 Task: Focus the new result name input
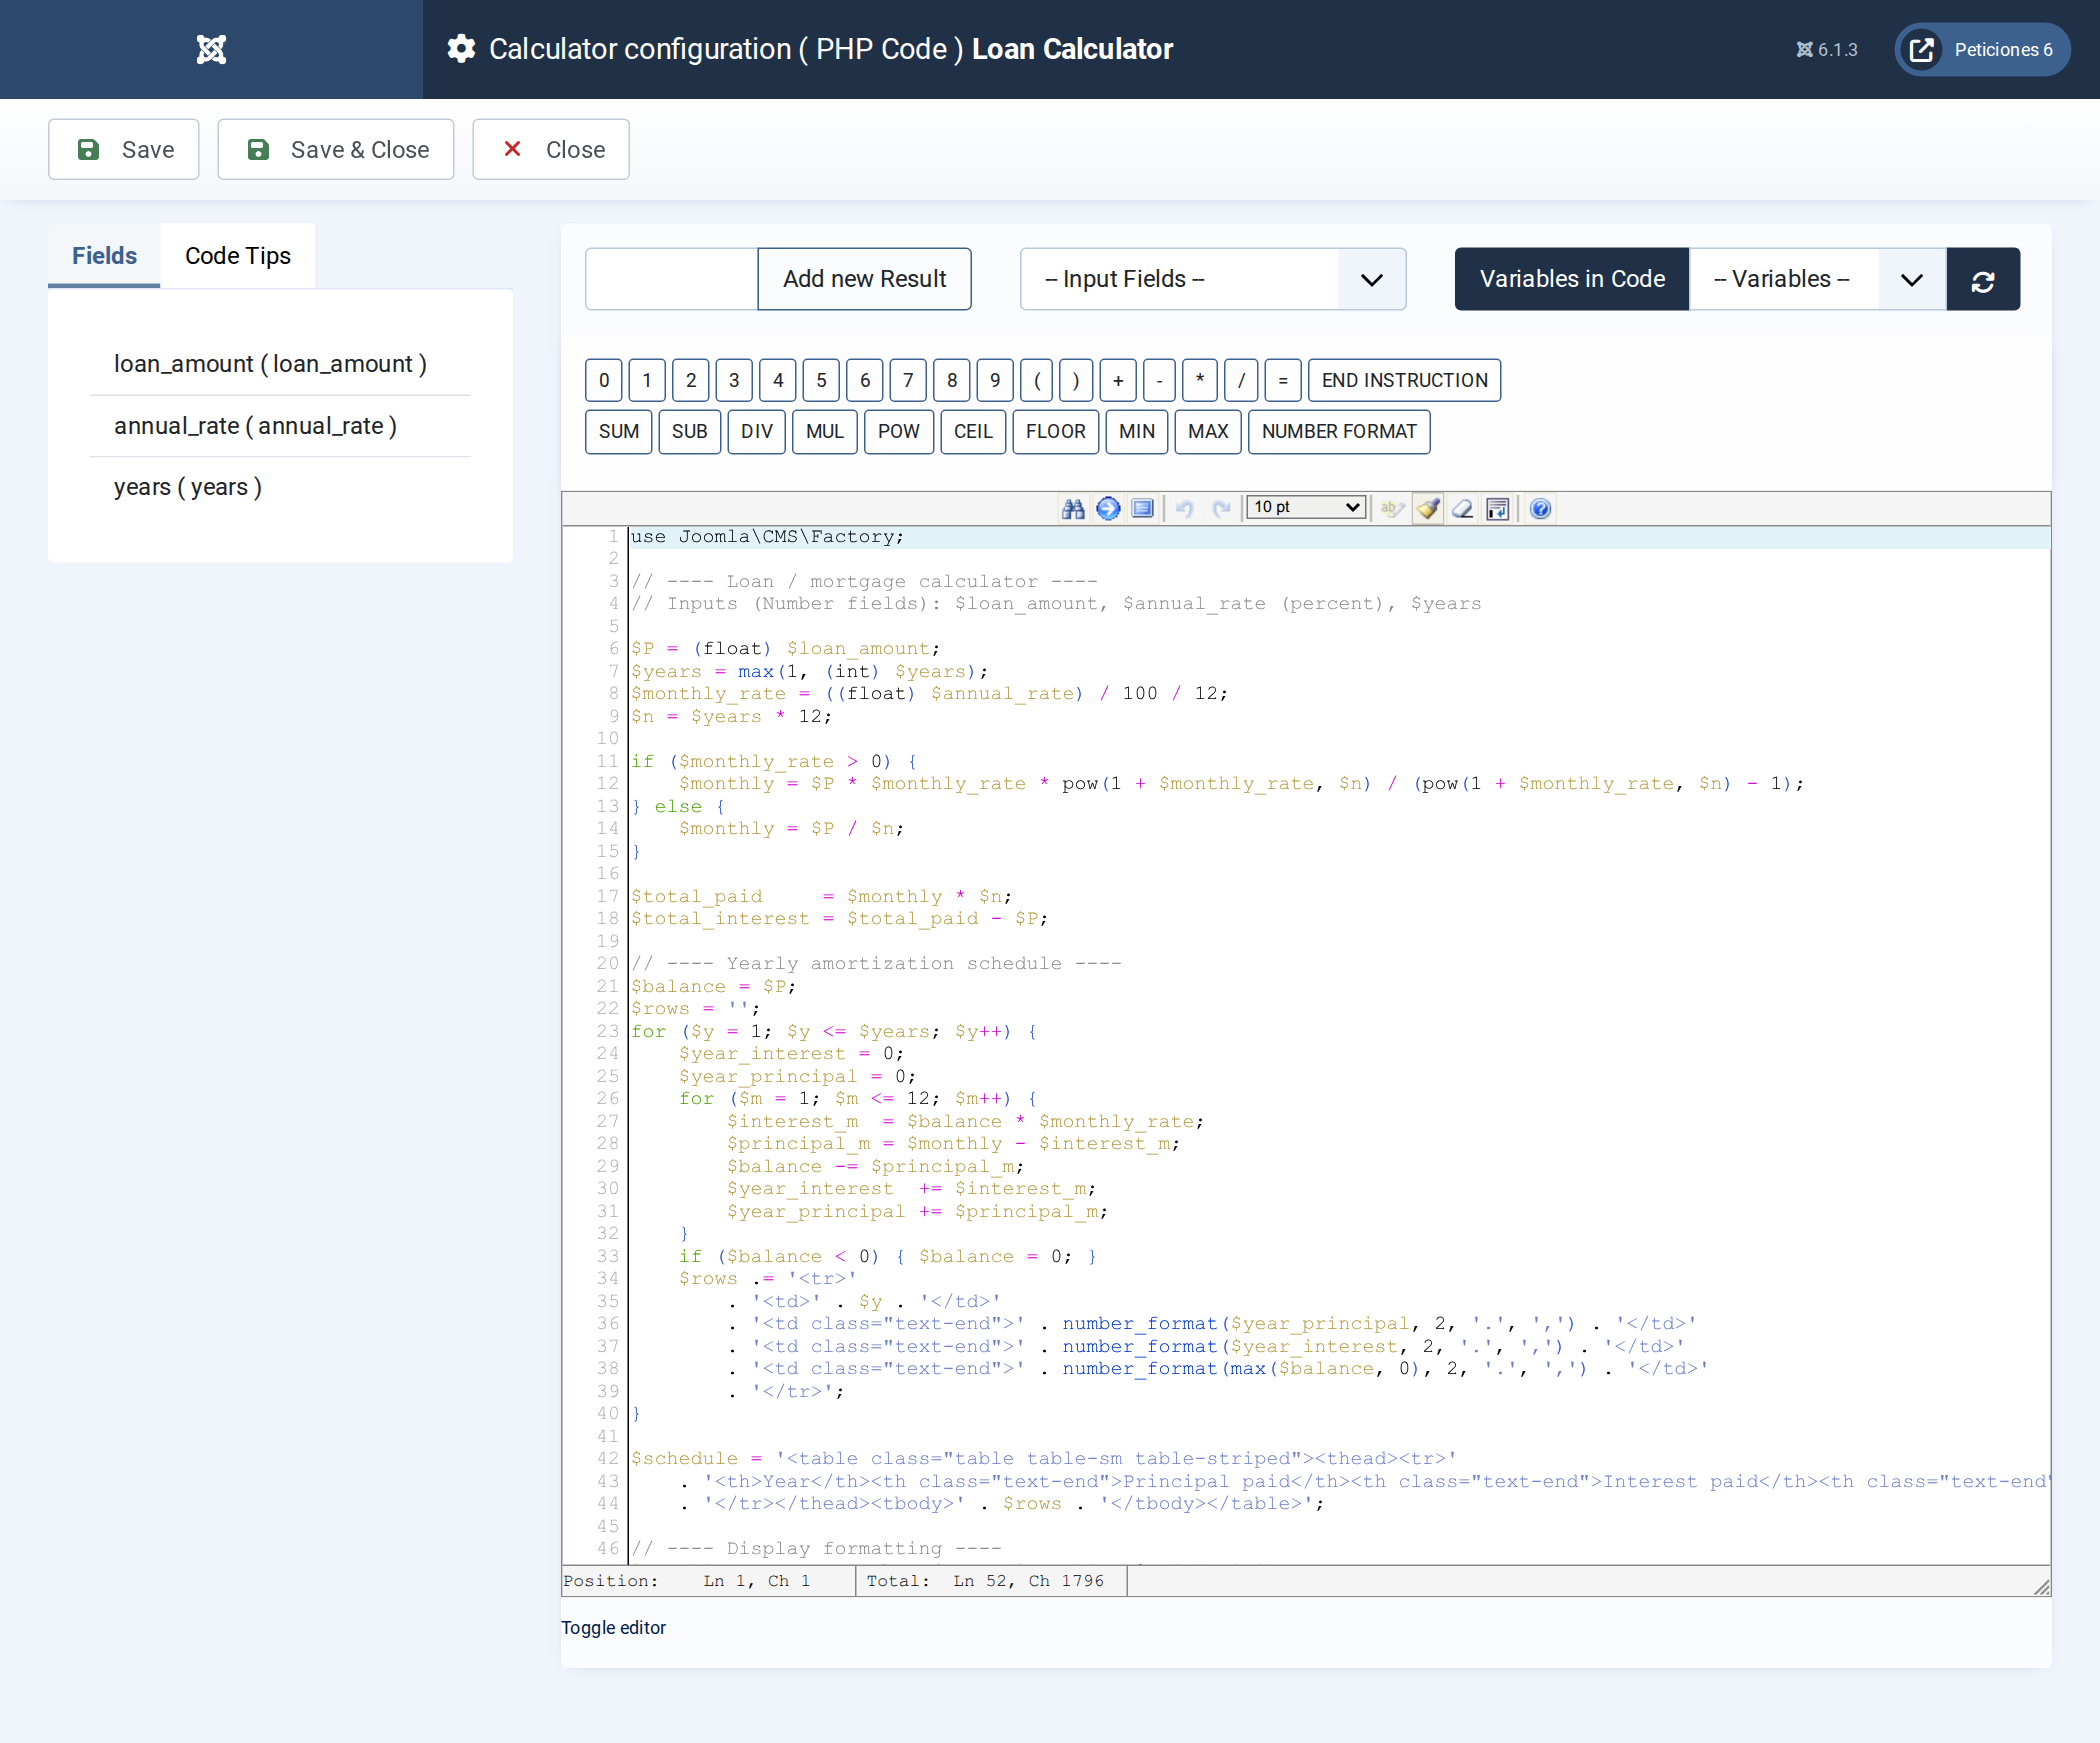[671, 279]
